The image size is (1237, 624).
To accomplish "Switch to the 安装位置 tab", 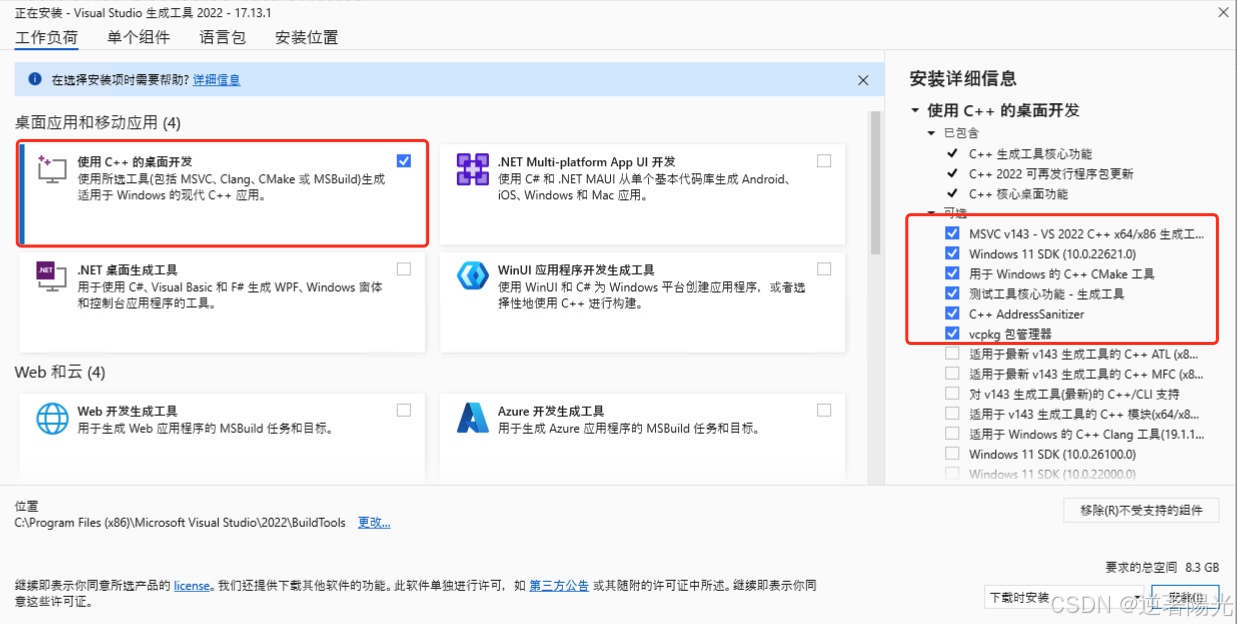I will [306, 38].
